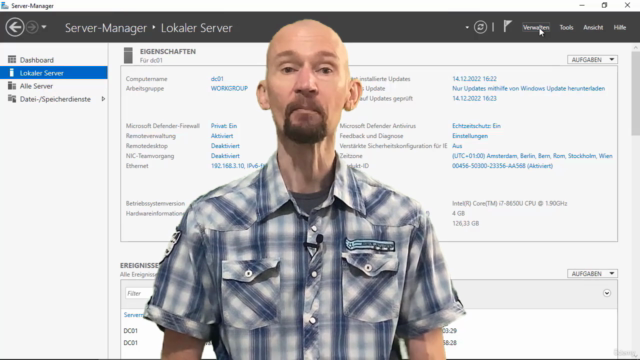Viewport: 640px width, 360px height.
Task: Open the notifications flag
Action: 507,27
